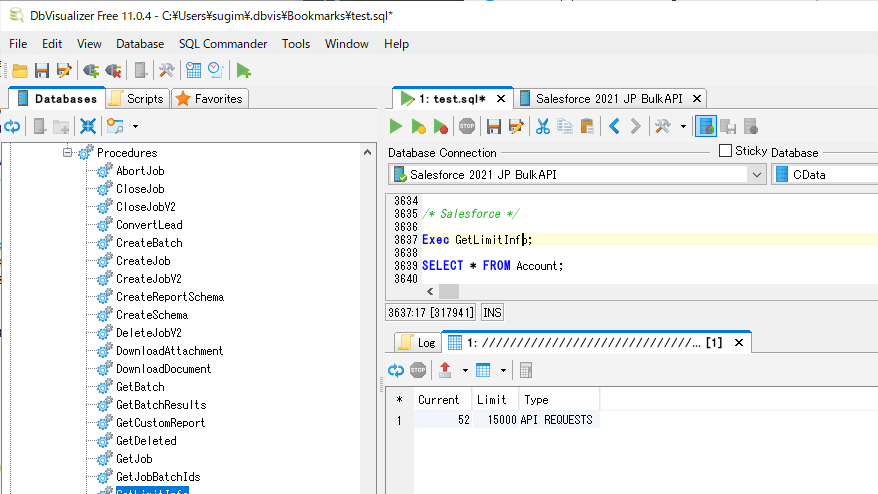Open the Salesforce 2021 JP BulkAPI tab
This screenshot has height=494, width=878.
click(609, 99)
